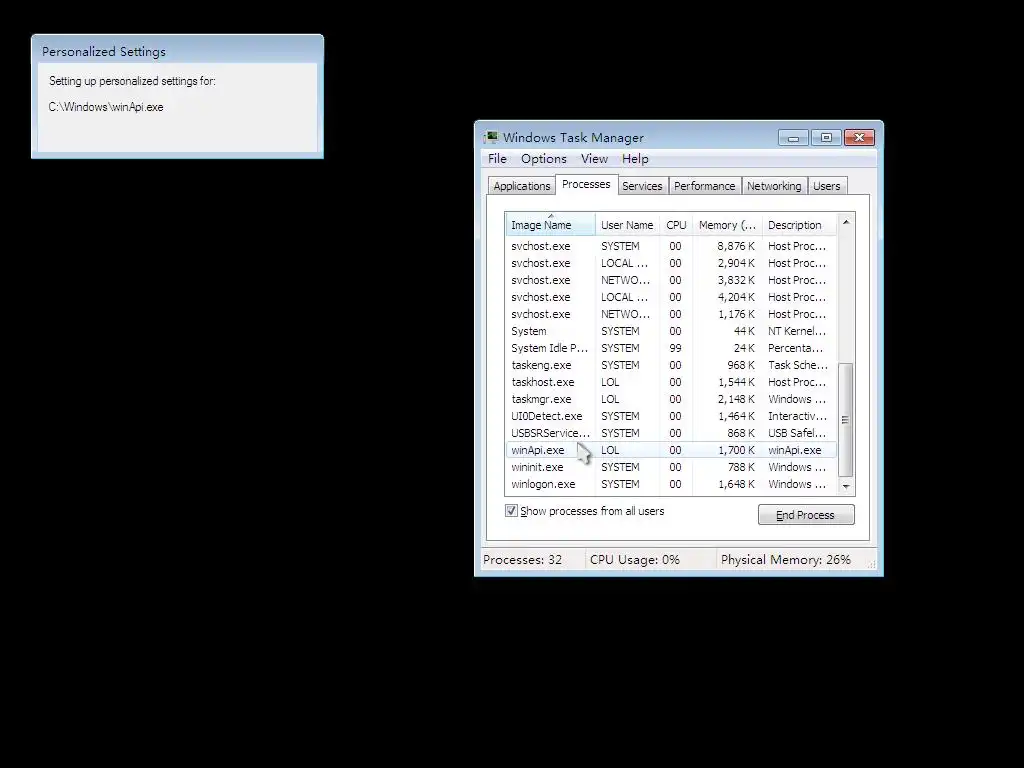1024x768 pixels.
Task: Click the process list scrollbar thumb
Action: click(846, 419)
